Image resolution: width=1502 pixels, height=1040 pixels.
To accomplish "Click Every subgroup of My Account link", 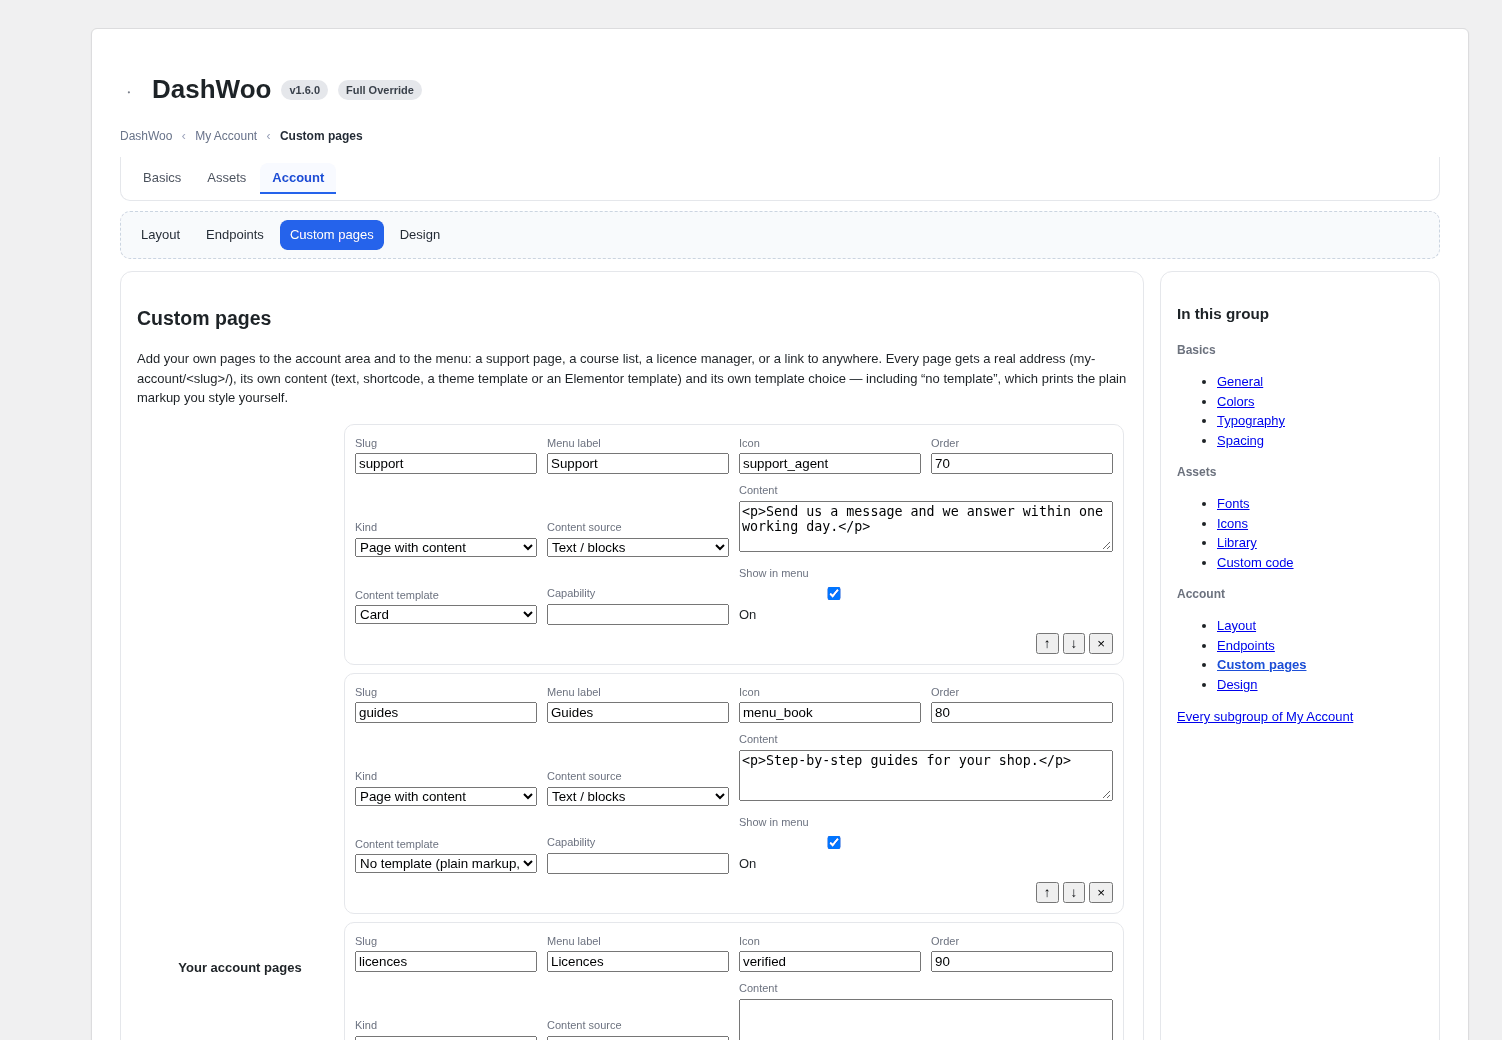I will (1265, 717).
